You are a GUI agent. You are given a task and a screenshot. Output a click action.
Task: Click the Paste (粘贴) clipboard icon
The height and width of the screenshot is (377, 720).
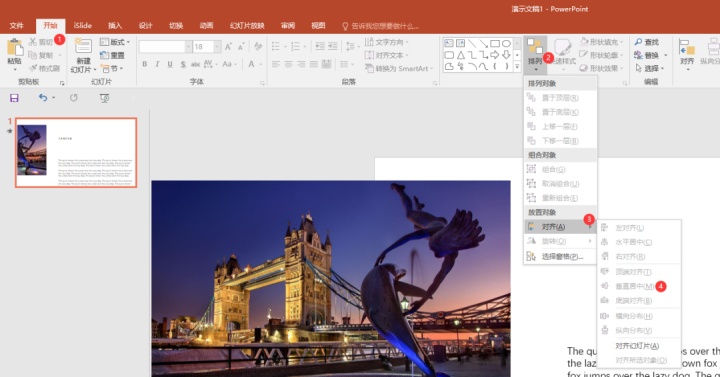(14, 48)
